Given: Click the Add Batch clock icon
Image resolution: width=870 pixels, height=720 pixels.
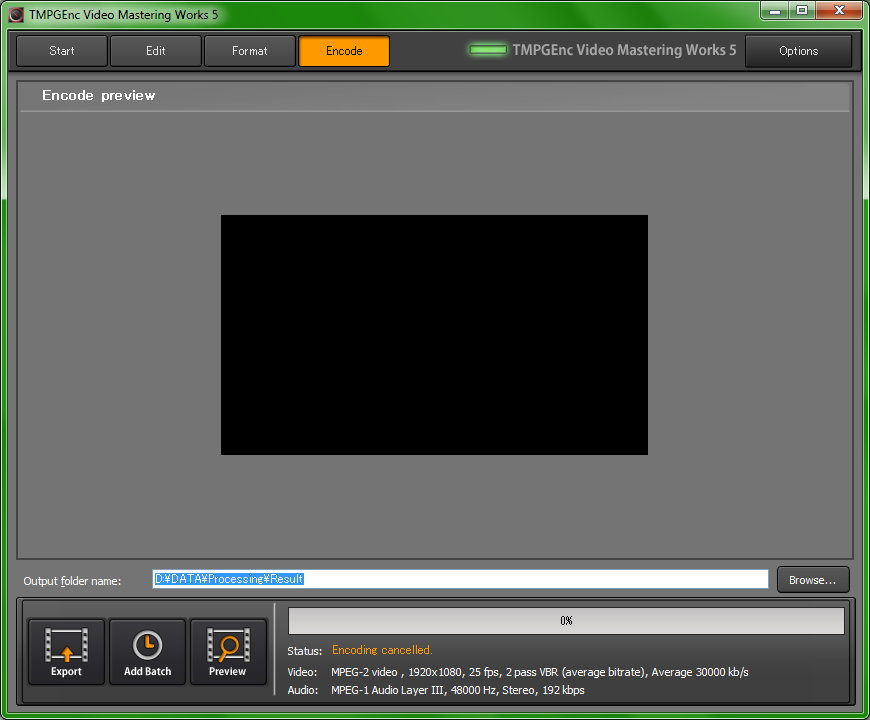Looking at the screenshot, I should tap(147, 652).
